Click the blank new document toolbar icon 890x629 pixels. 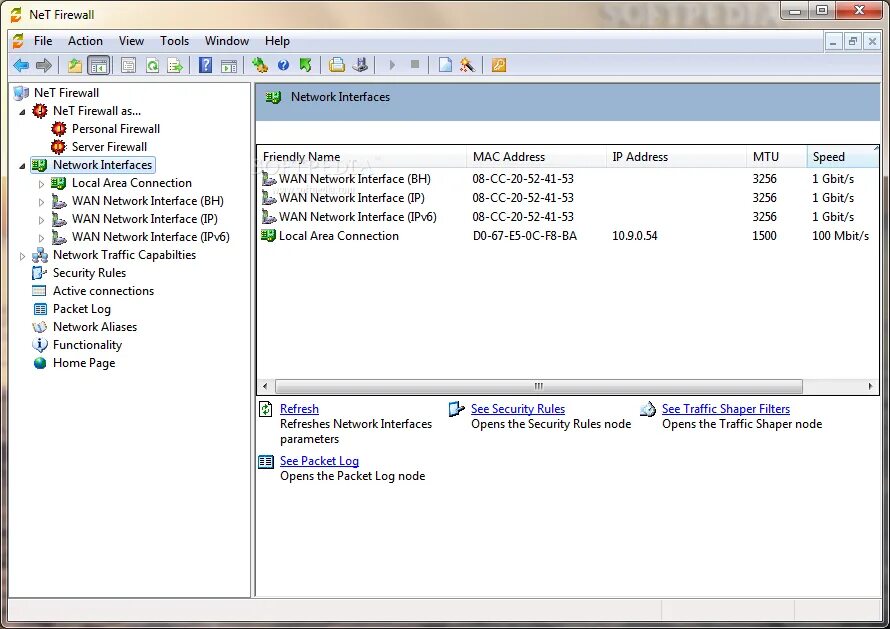click(445, 65)
